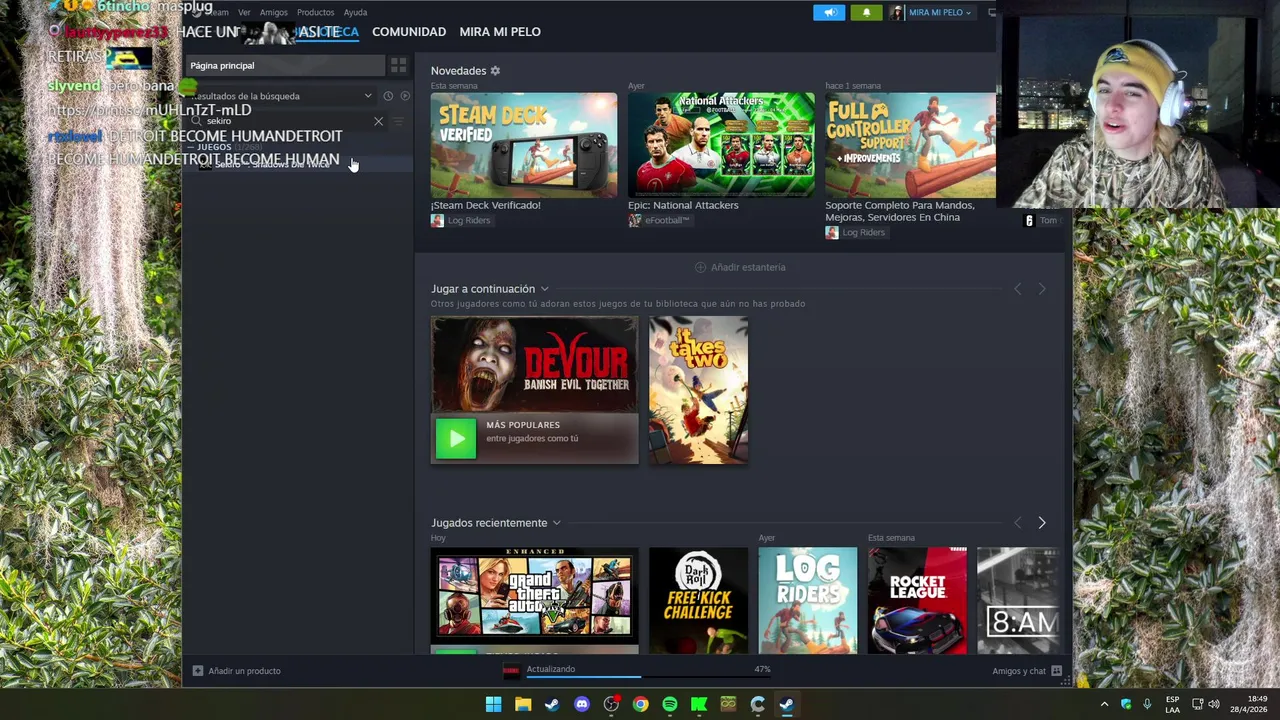Open the Log Riders recent game cover

coord(807,600)
